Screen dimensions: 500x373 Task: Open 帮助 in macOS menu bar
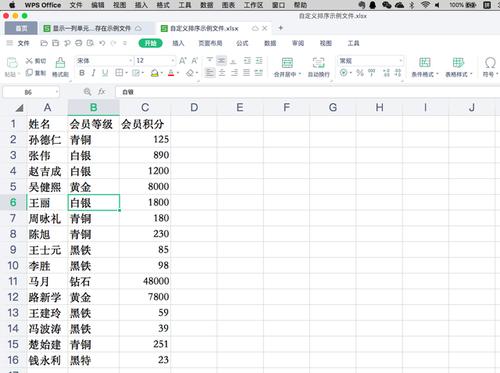click(300, 5)
